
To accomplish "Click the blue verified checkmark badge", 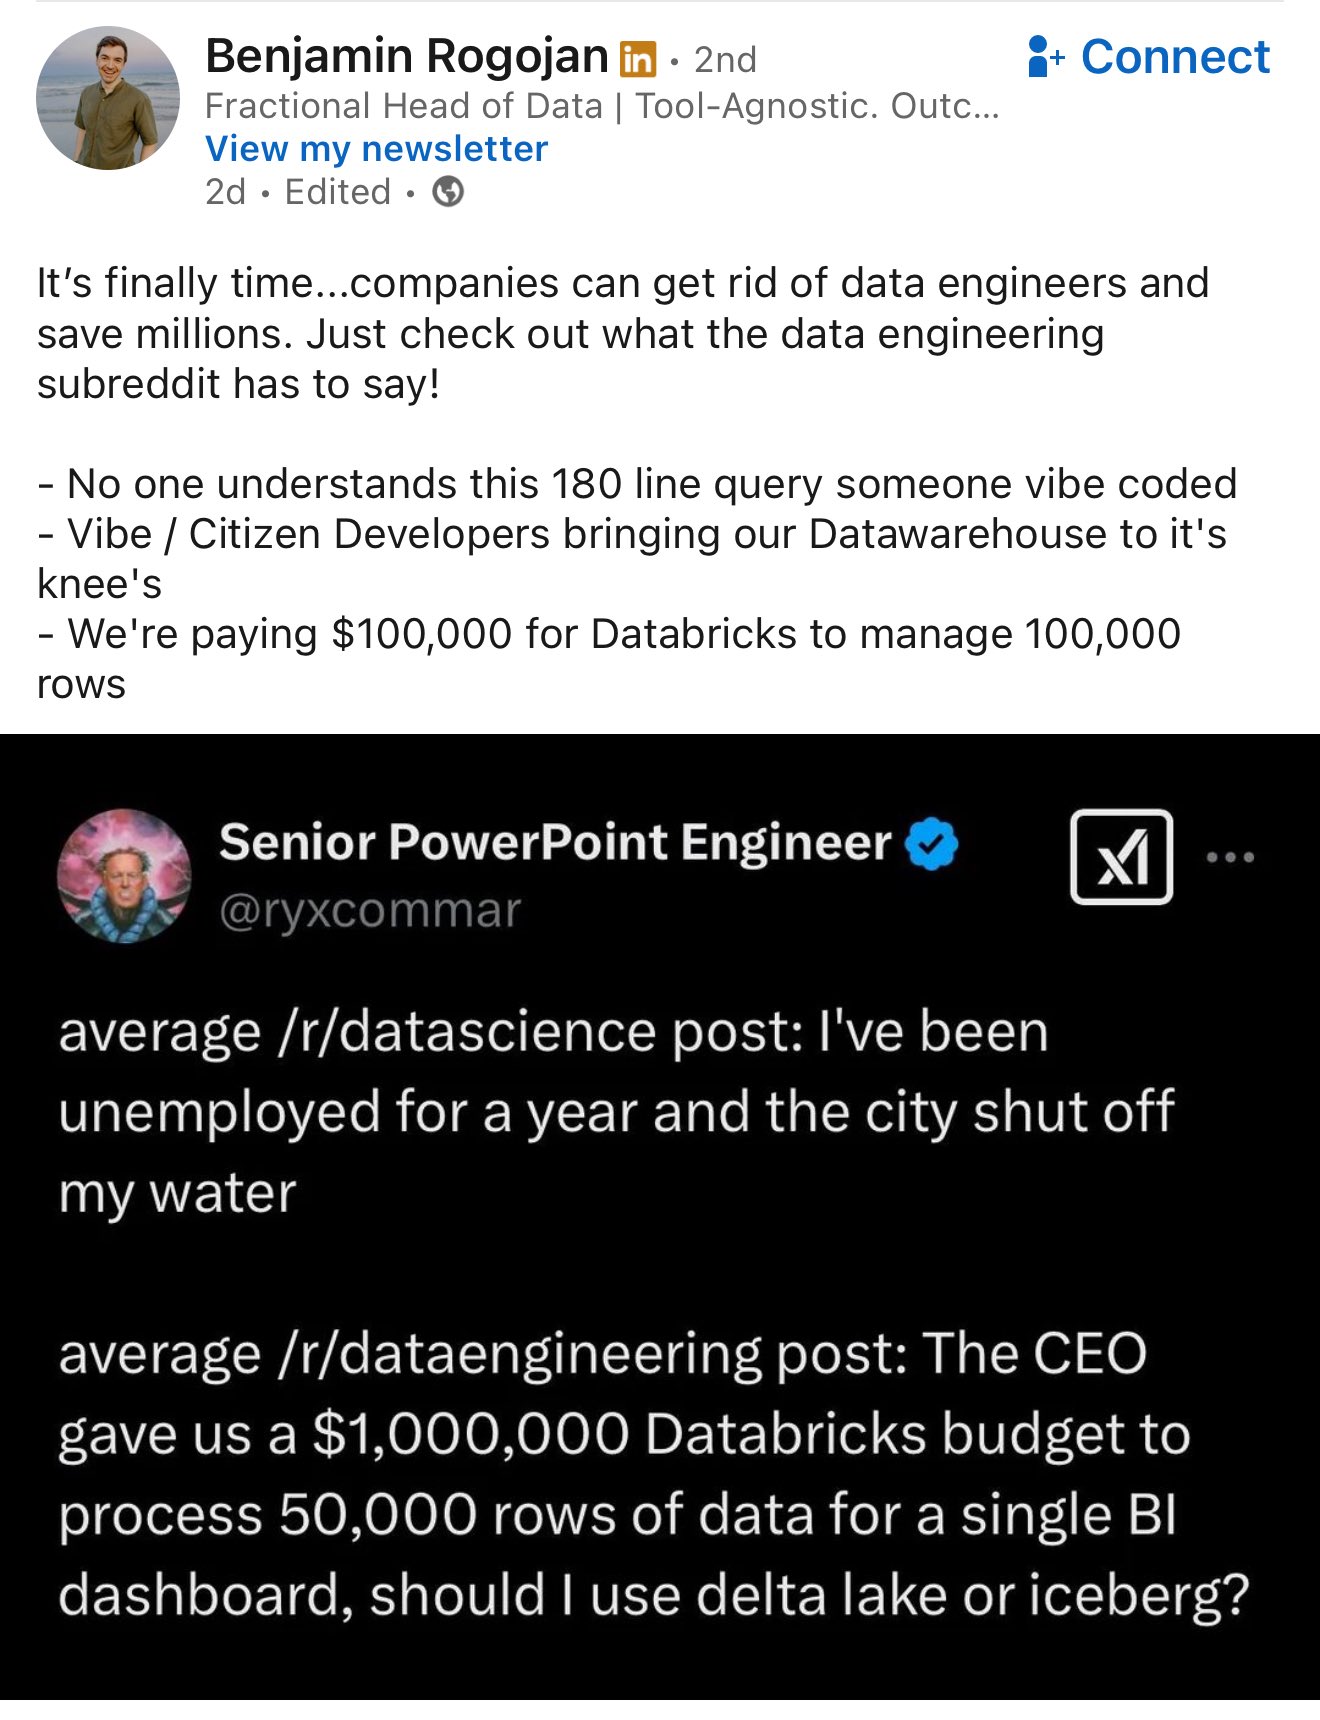I will click(x=932, y=844).
